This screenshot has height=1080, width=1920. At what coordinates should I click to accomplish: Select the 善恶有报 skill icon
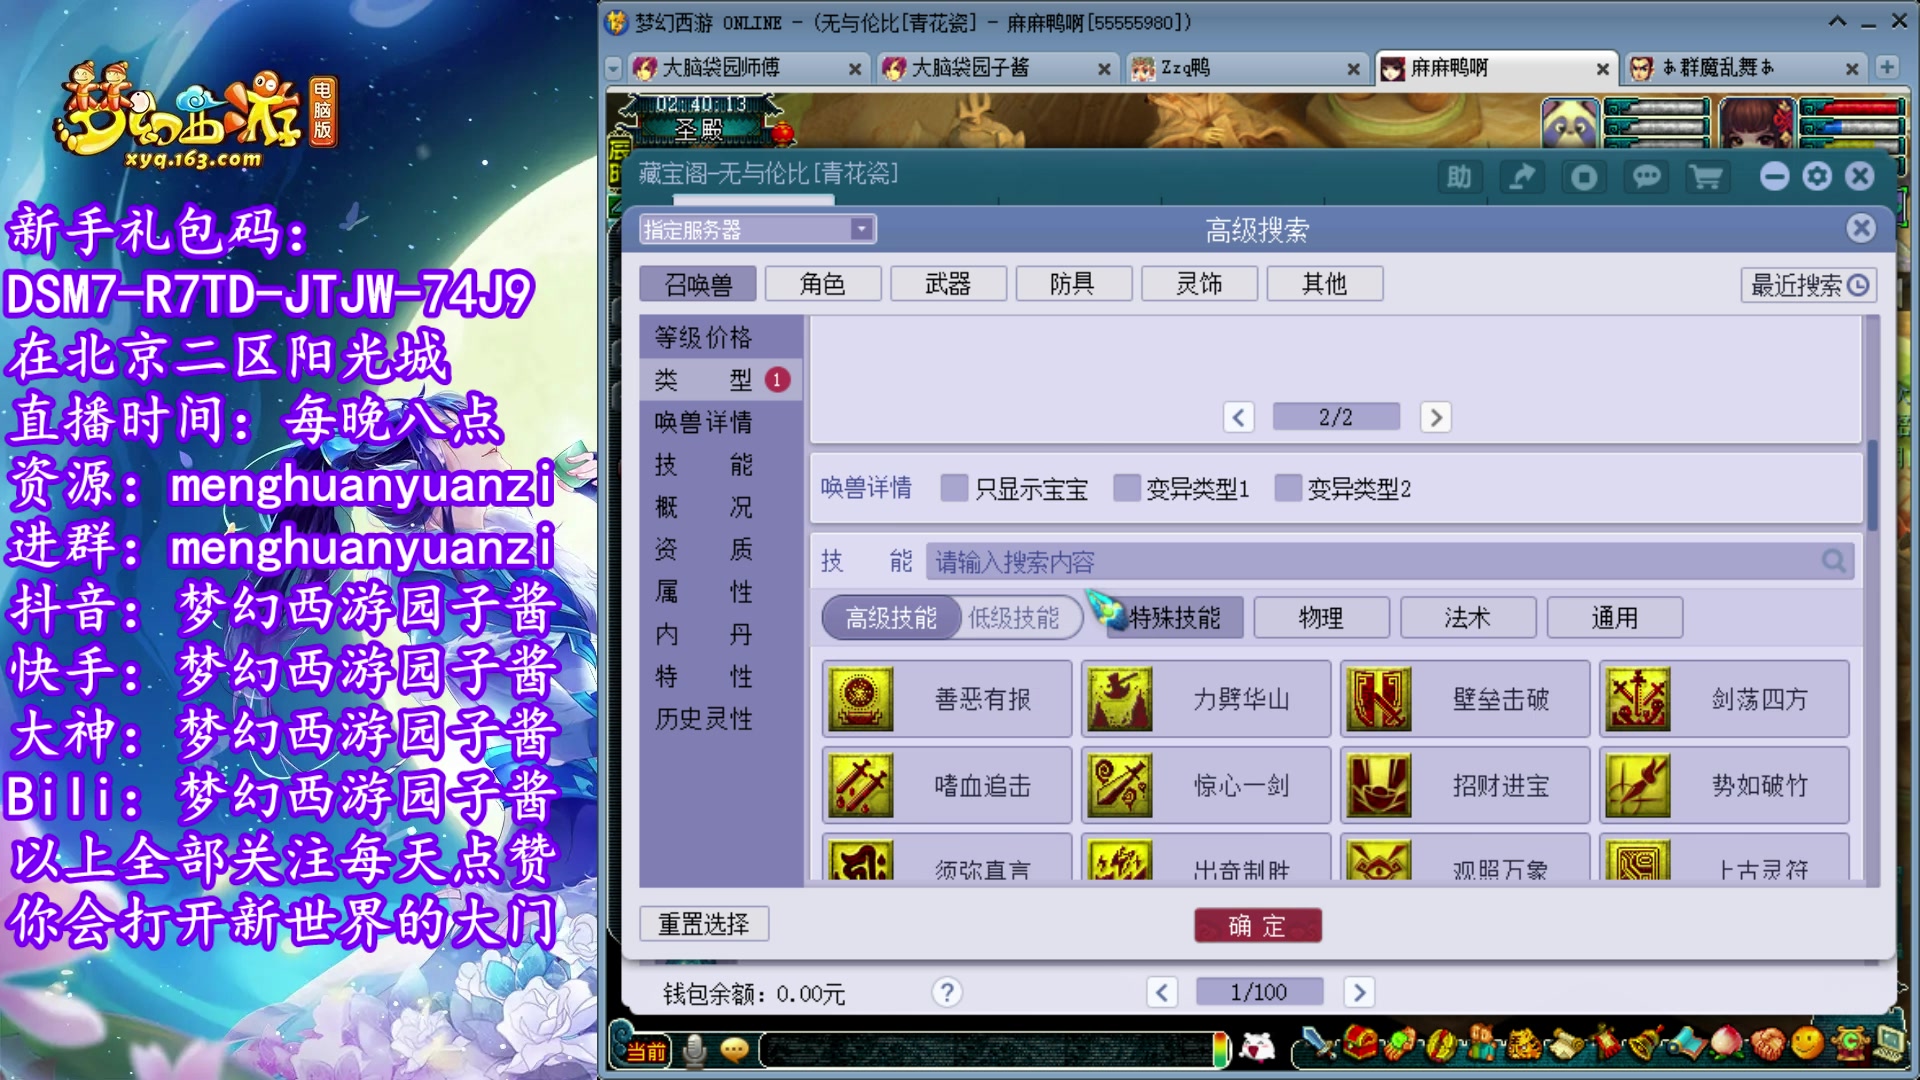click(861, 699)
